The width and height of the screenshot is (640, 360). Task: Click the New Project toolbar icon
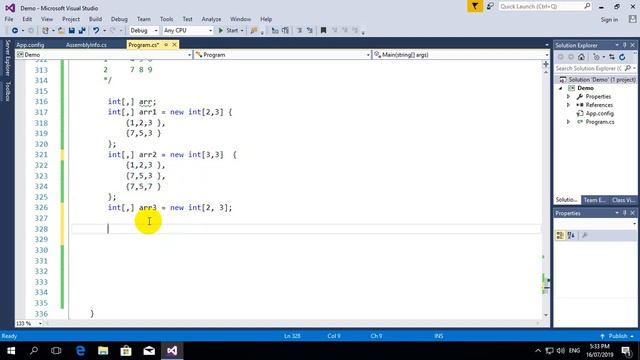click(x=45, y=30)
